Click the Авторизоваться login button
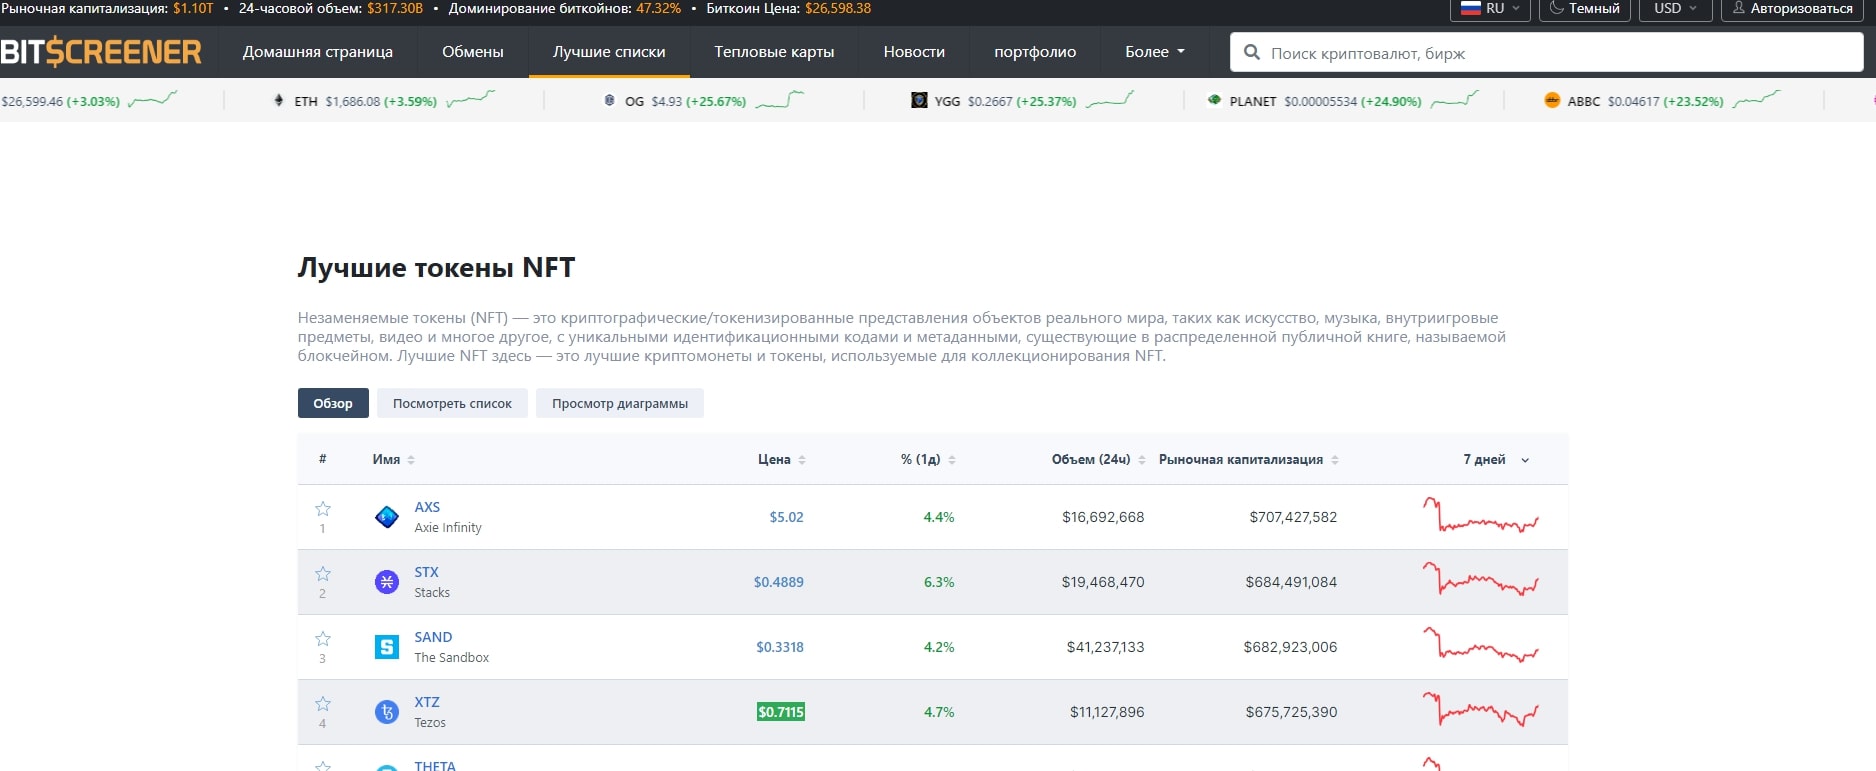1876x771 pixels. click(1792, 9)
